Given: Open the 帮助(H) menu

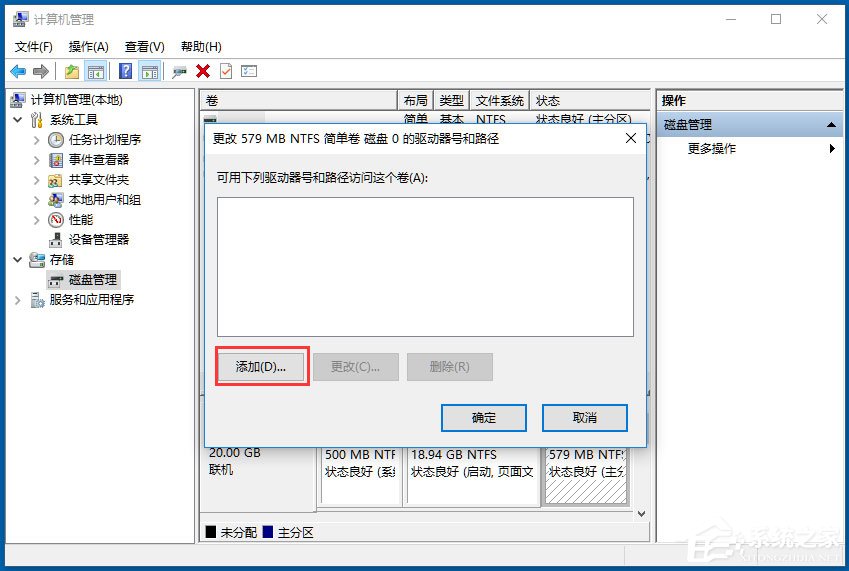Looking at the screenshot, I should pos(201,47).
